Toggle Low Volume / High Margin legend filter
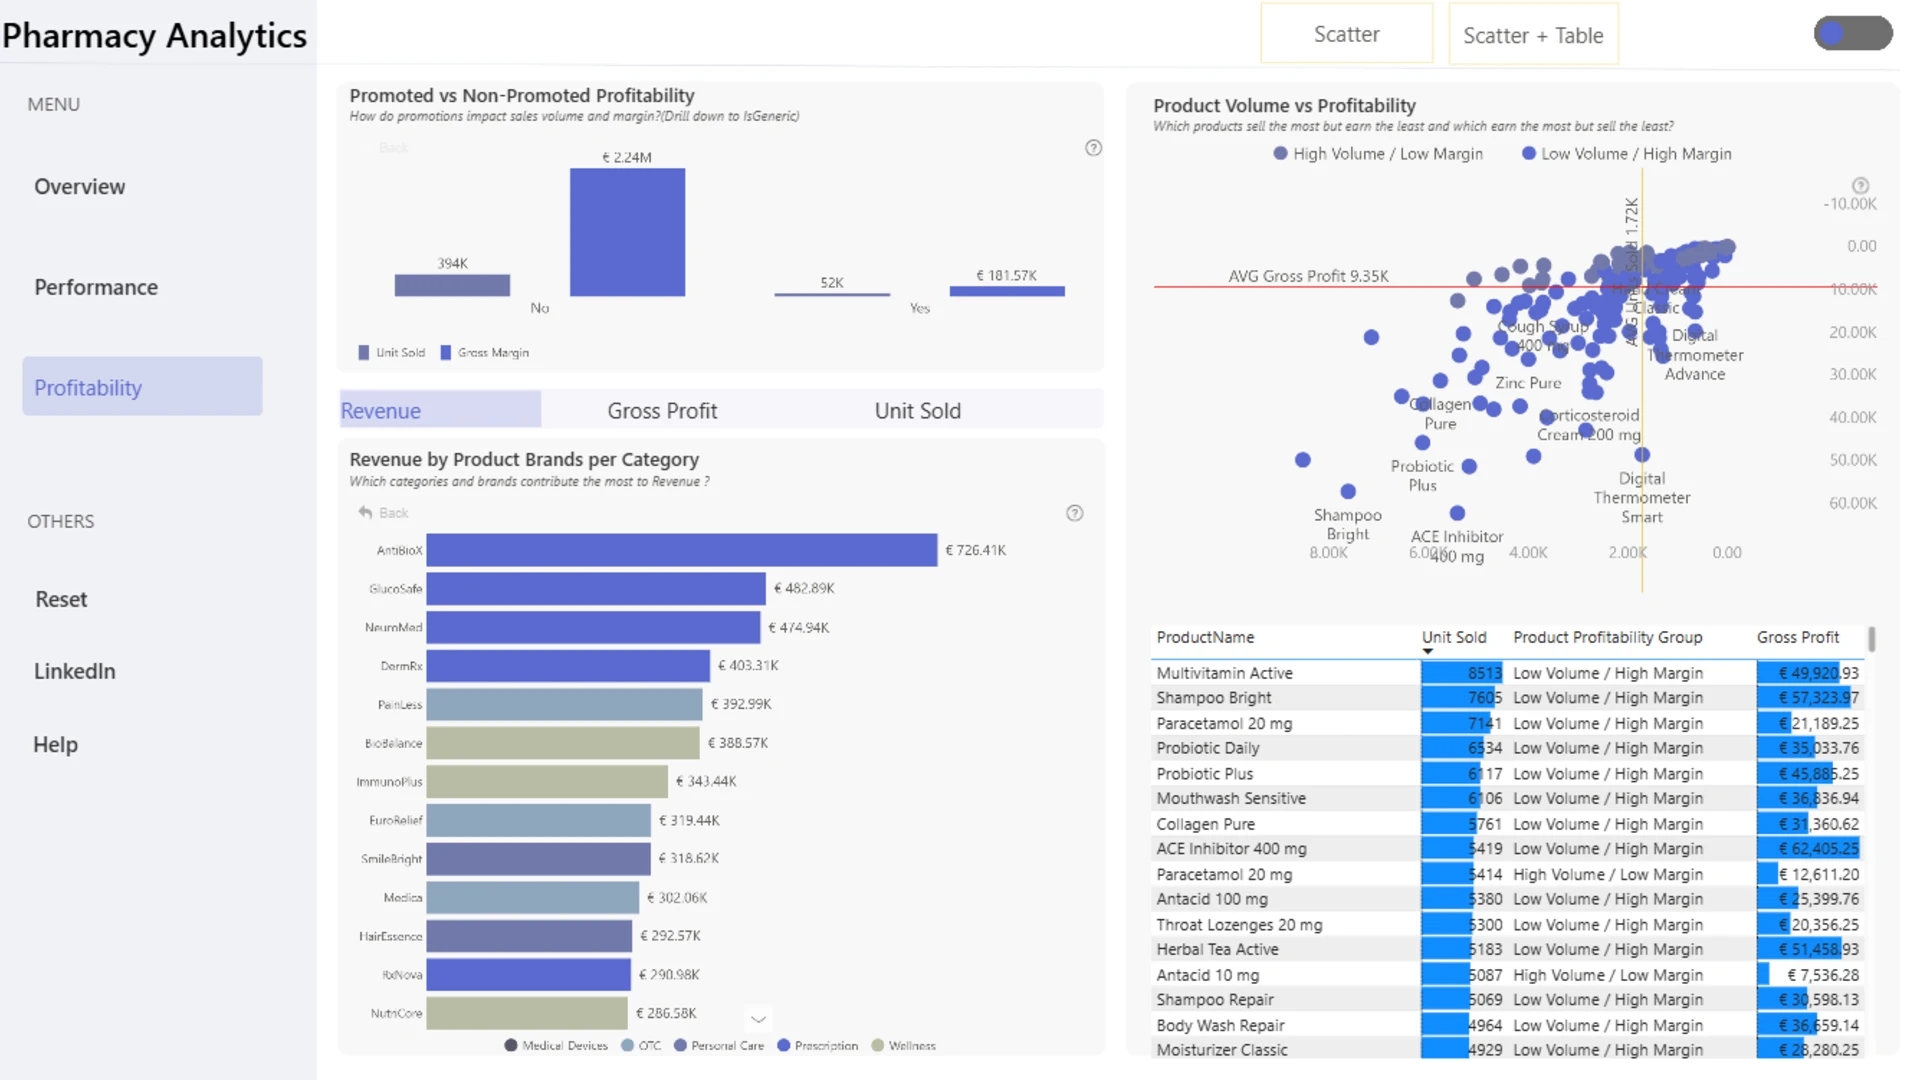The height and width of the screenshot is (1080, 1920). point(1626,154)
